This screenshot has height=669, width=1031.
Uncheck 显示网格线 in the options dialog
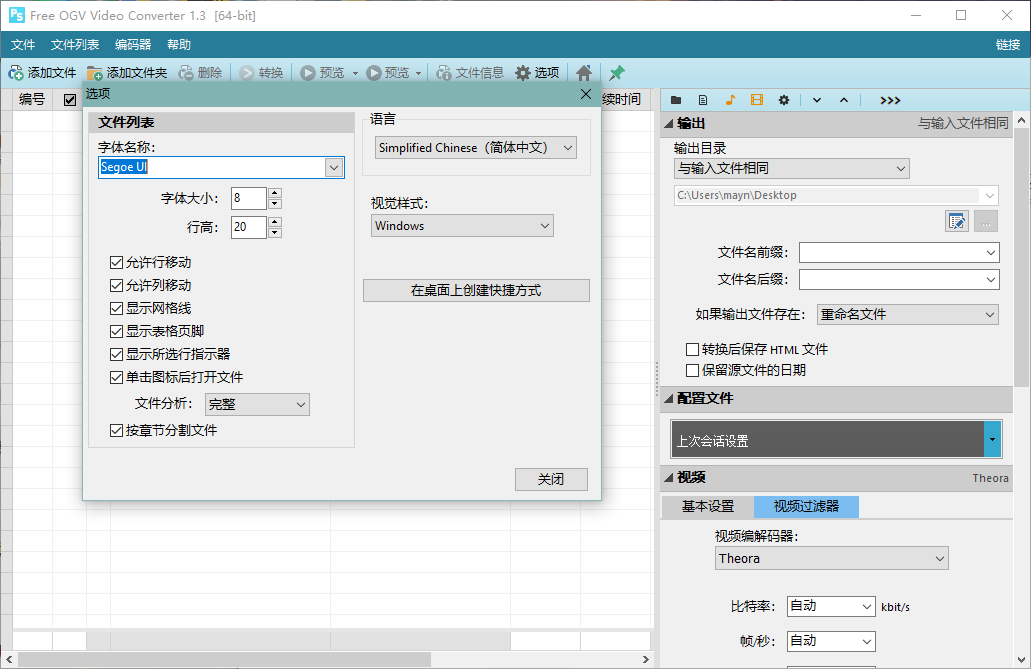[x=117, y=308]
